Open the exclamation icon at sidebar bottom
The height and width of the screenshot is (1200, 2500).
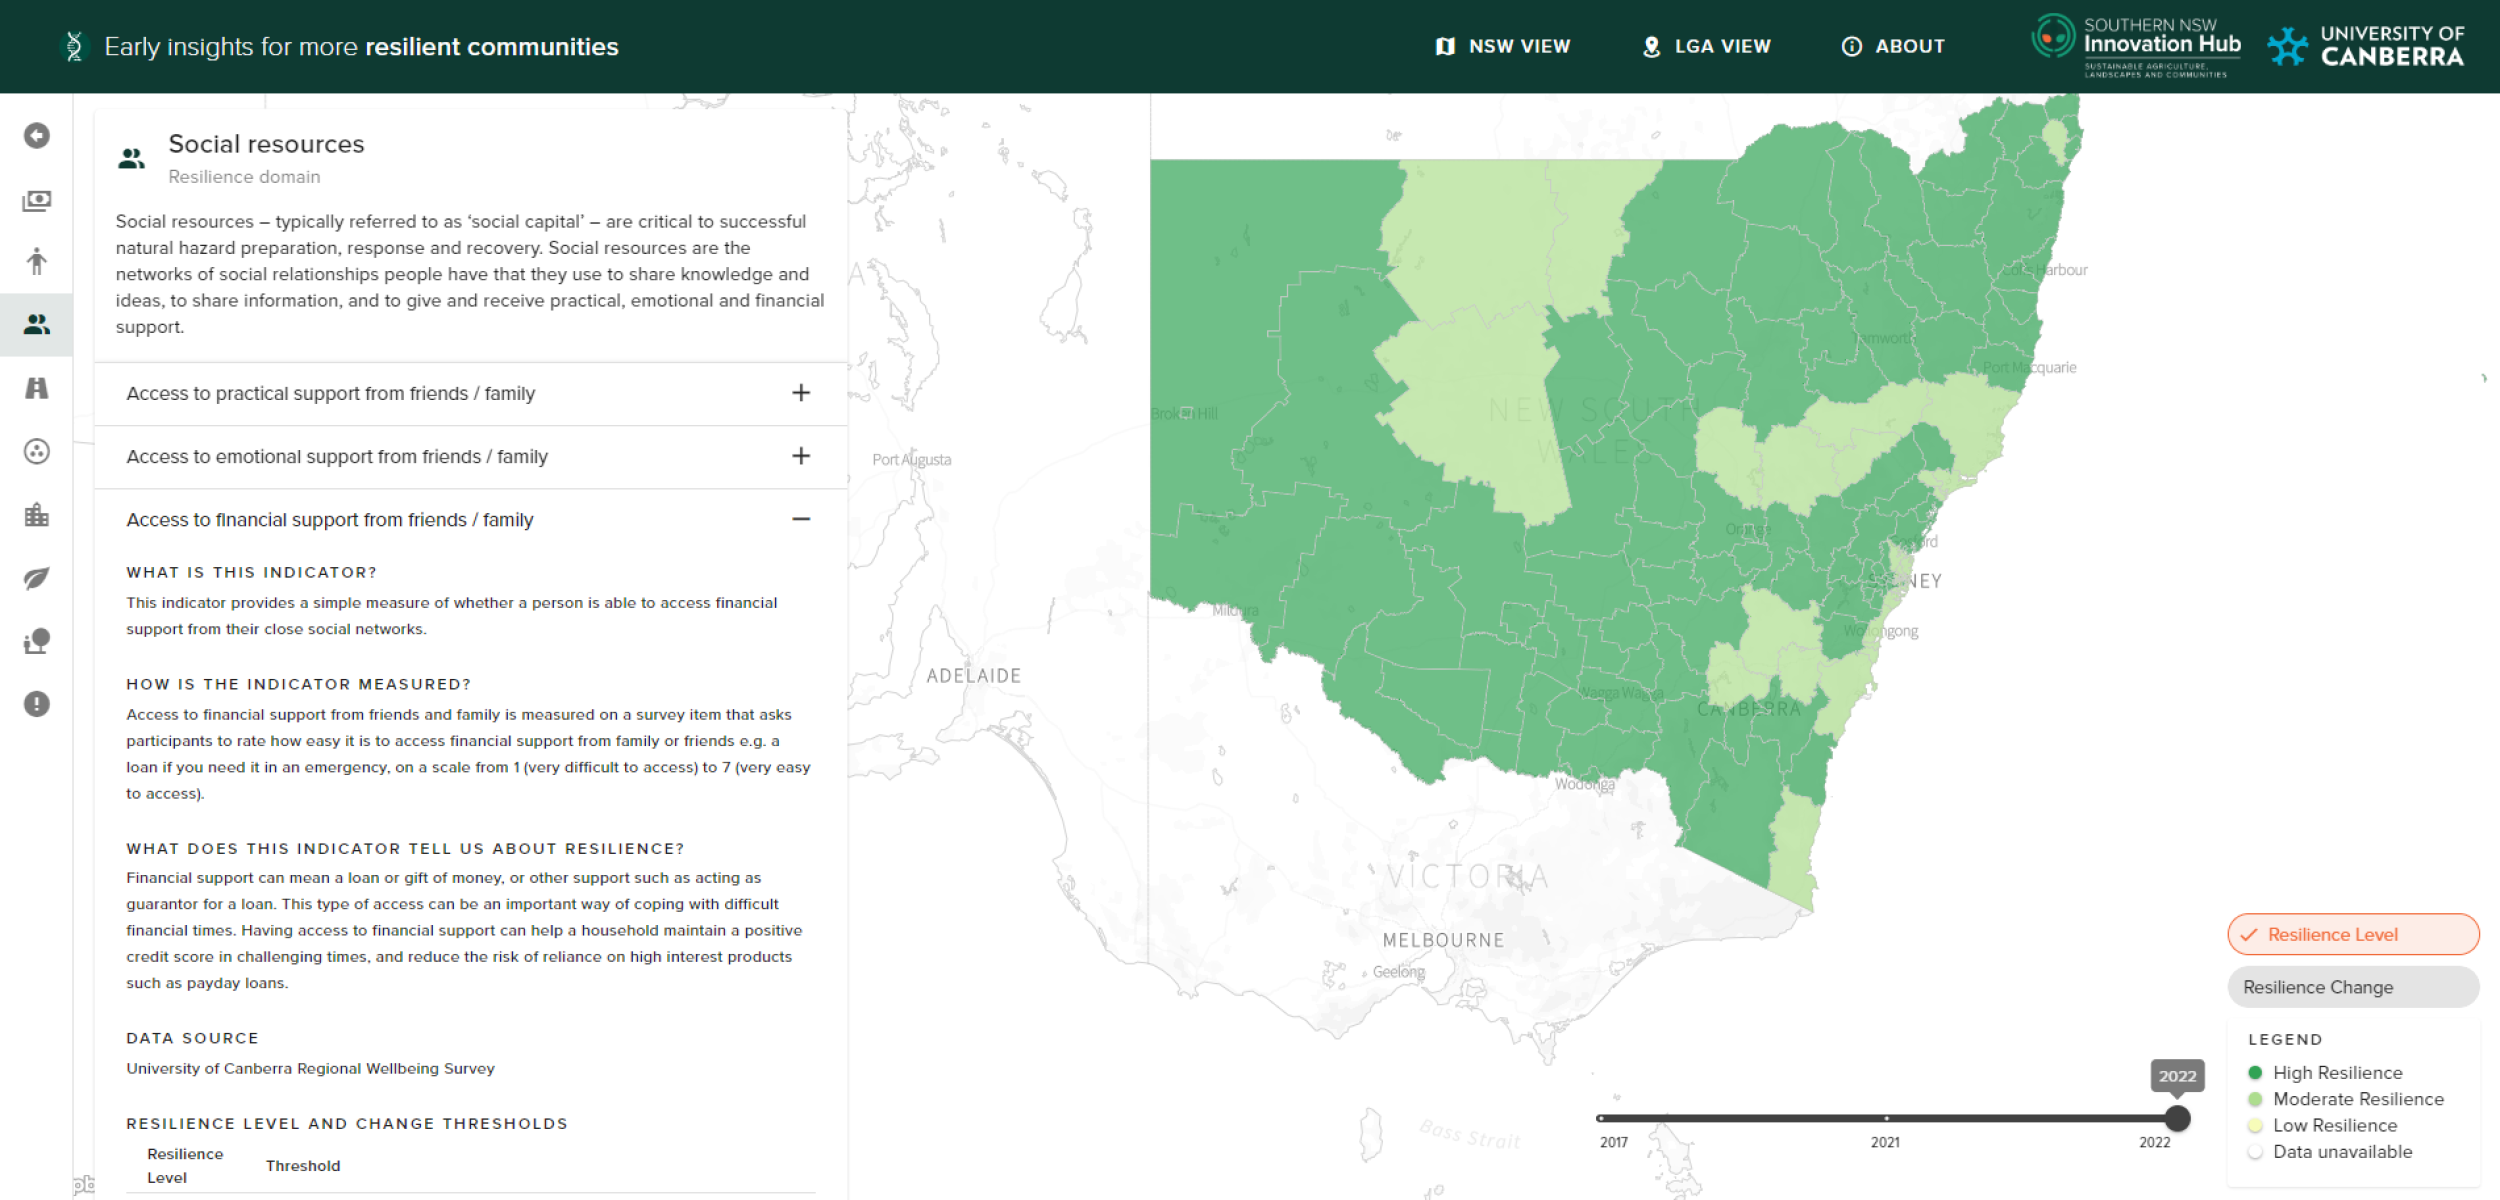[x=37, y=704]
